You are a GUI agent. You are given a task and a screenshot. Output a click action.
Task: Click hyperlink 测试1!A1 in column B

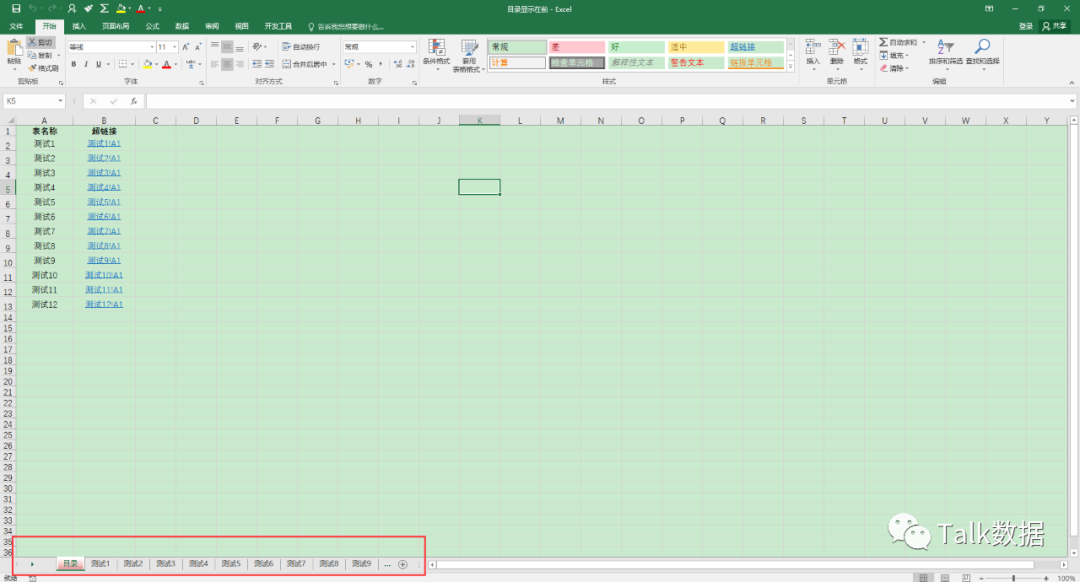point(104,143)
